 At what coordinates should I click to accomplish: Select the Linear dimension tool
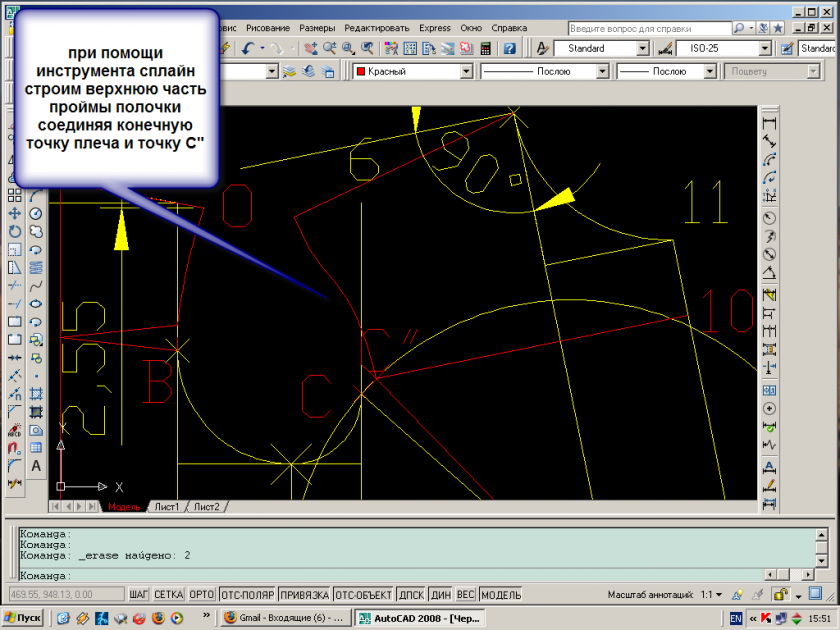pos(769,123)
